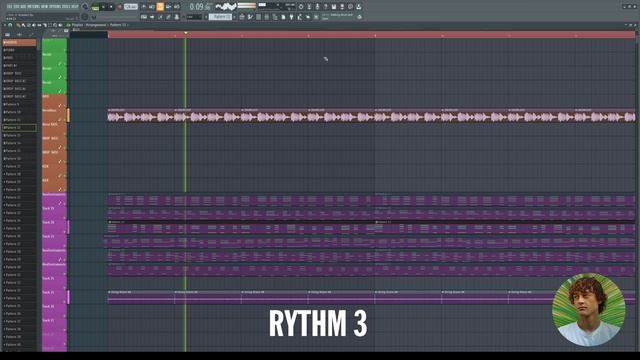Open the TOOLS menu
This screenshot has height=360, width=640.
pyautogui.click(x=66, y=7)
